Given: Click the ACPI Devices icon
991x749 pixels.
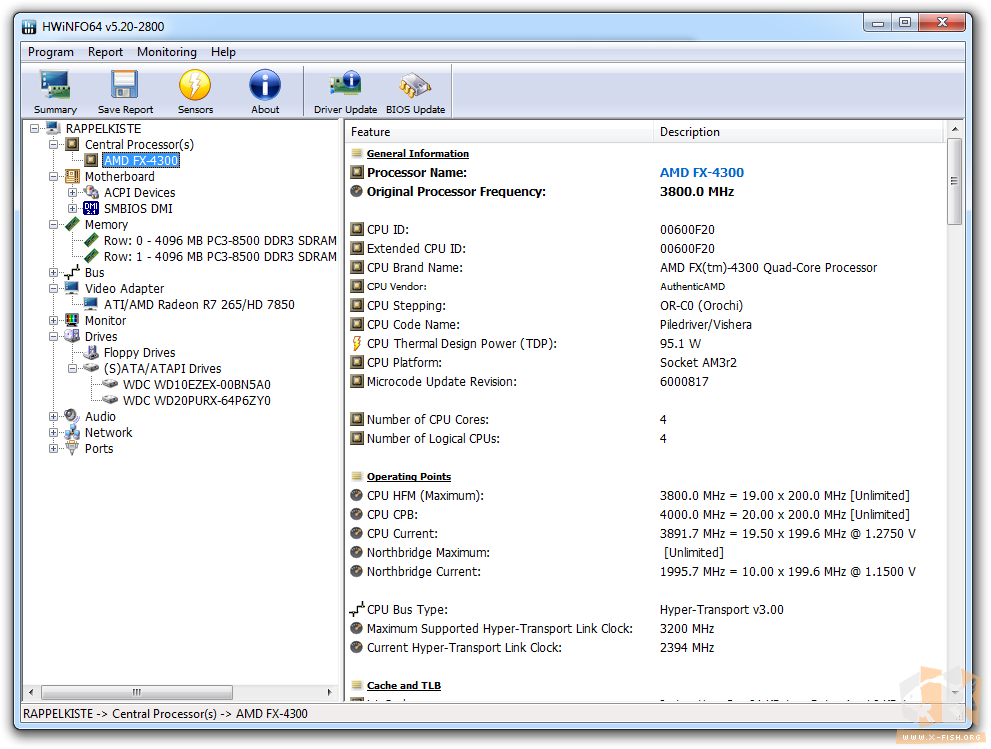Looking at the screenshot, I should pos(92,192).
